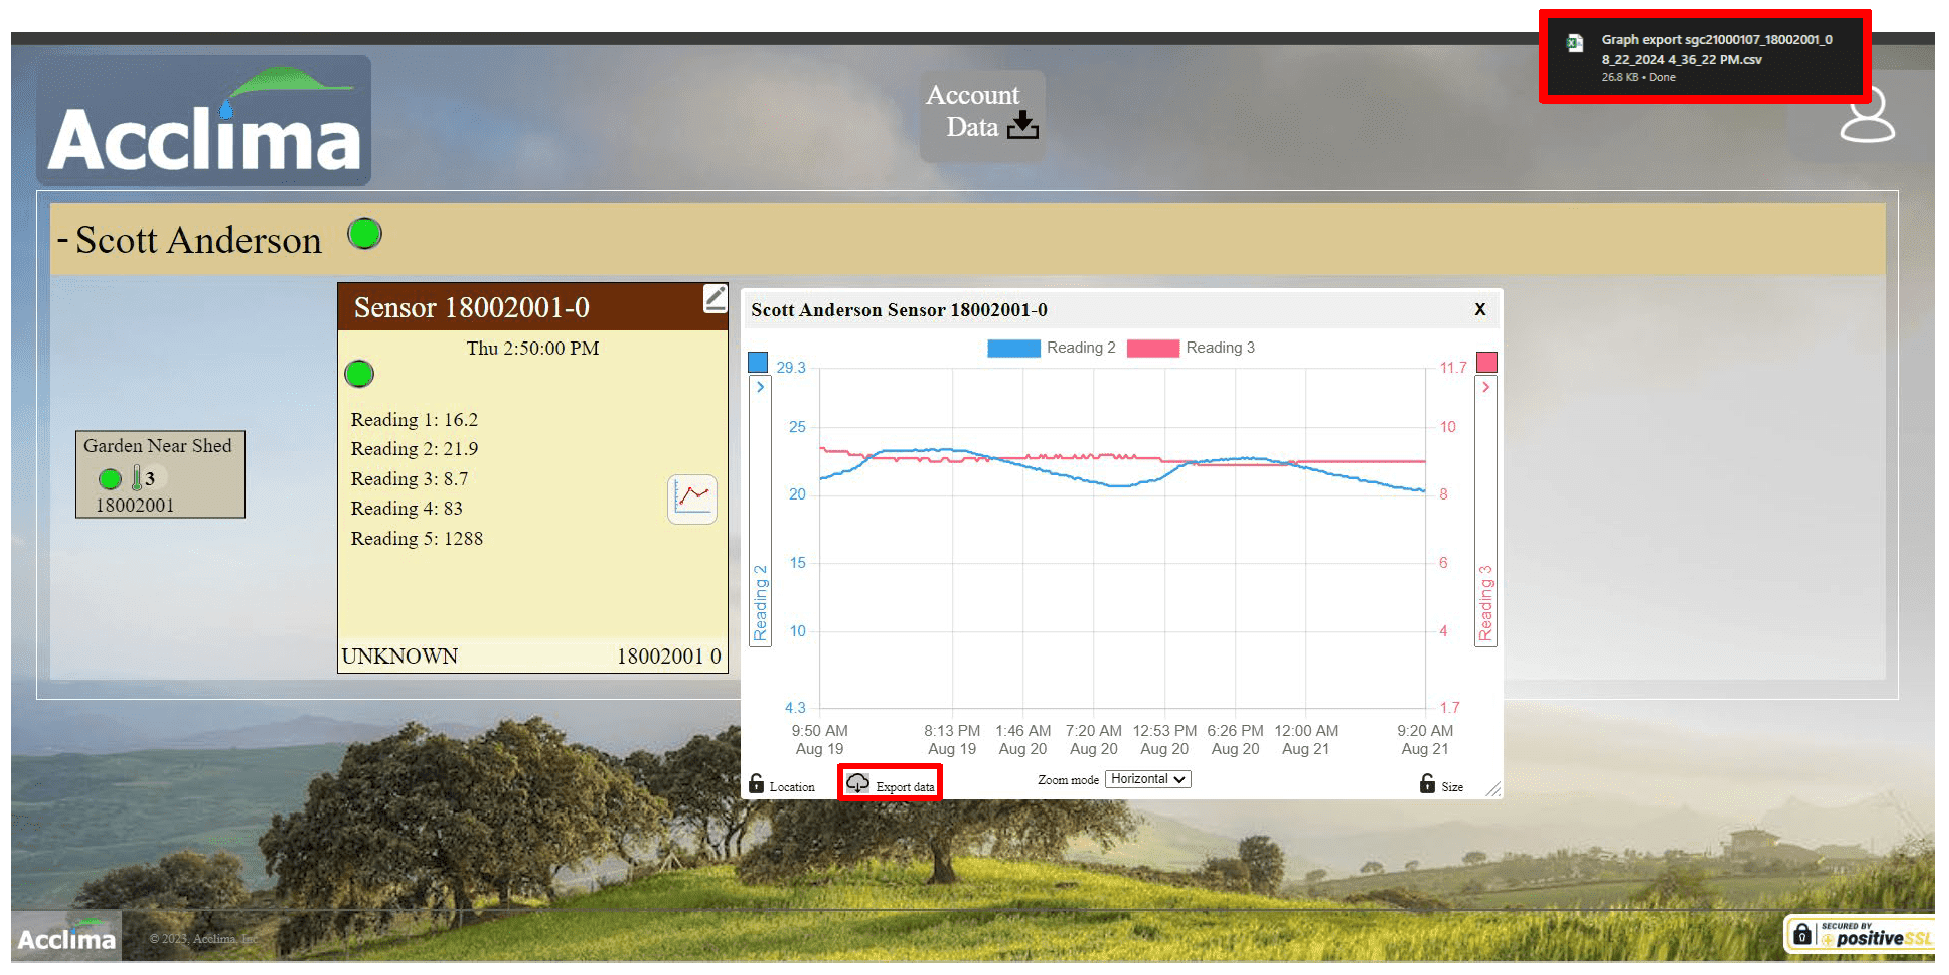Toggle the Size lock on the graph window
Image resolution: width=1949 pixels, height=975 pixels.
(1426, 784)
